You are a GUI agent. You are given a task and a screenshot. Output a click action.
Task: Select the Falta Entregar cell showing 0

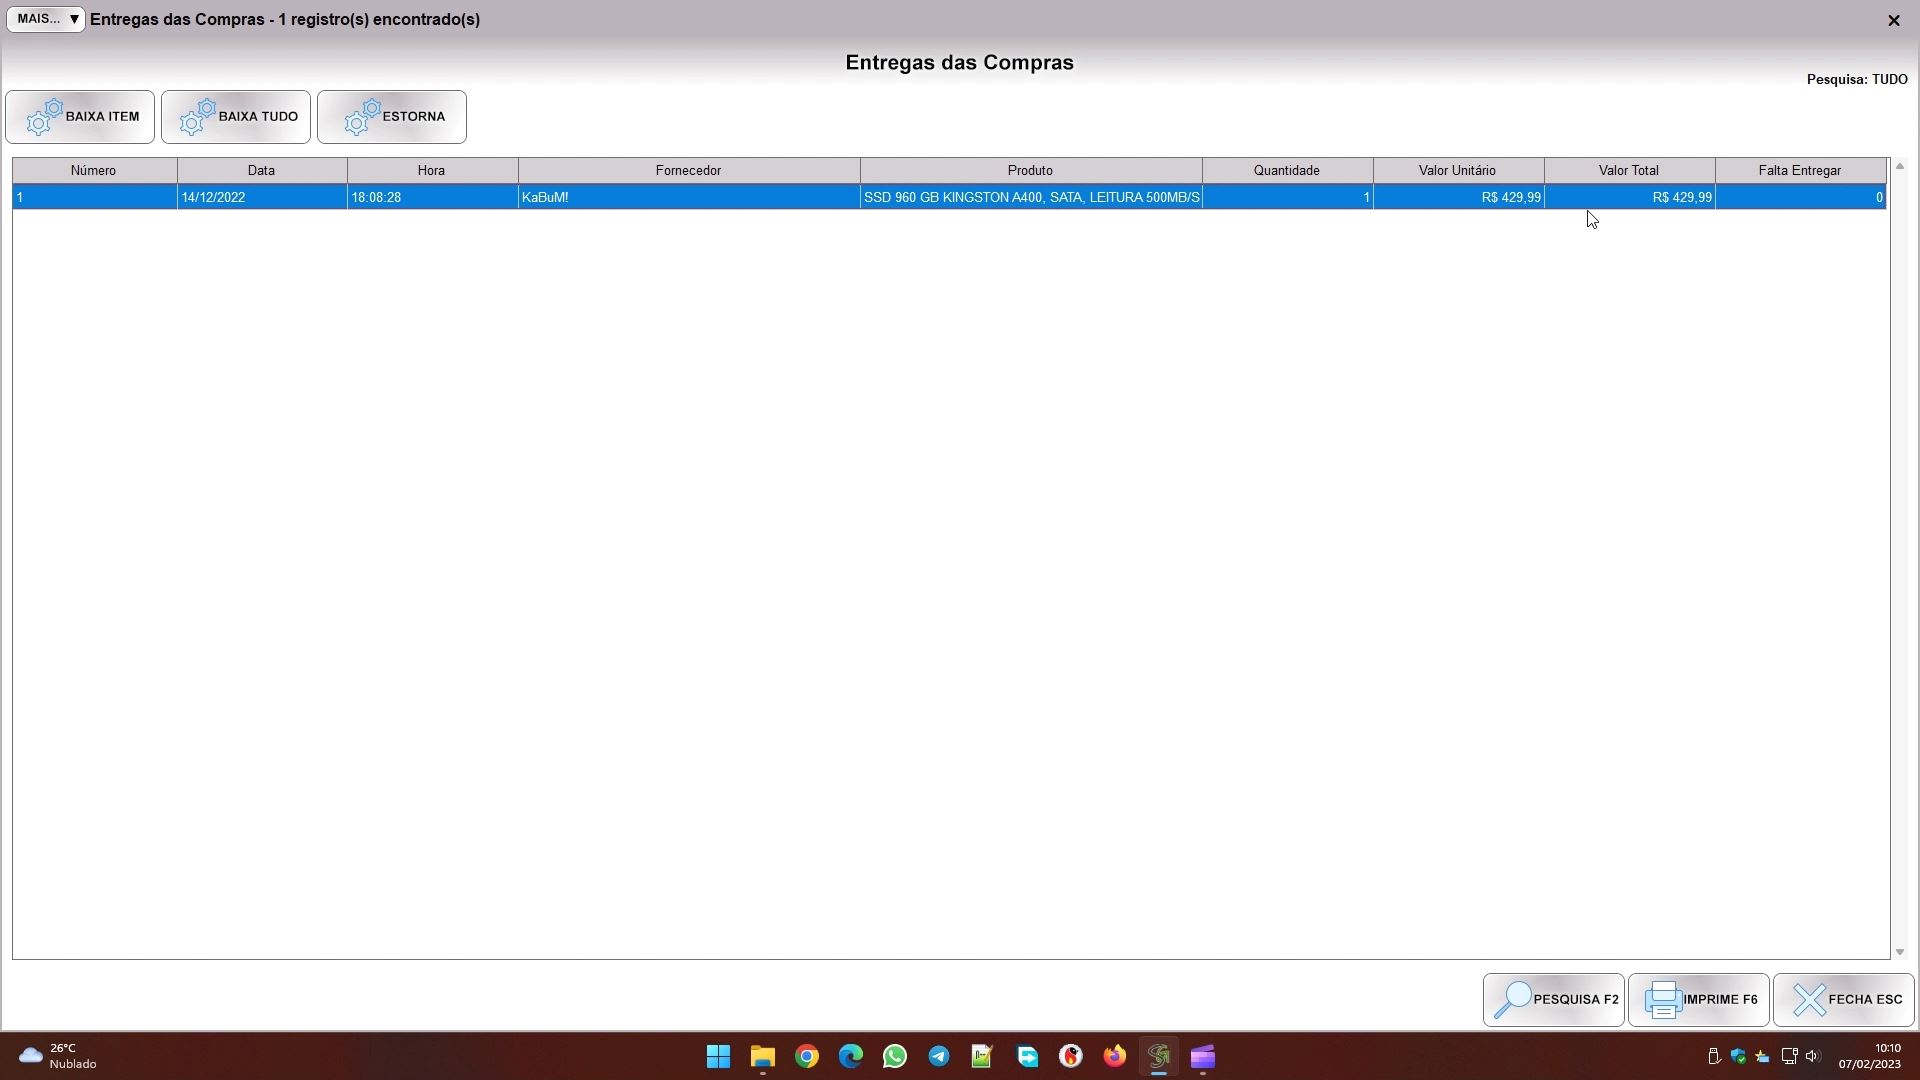(x=1801, y=197)
